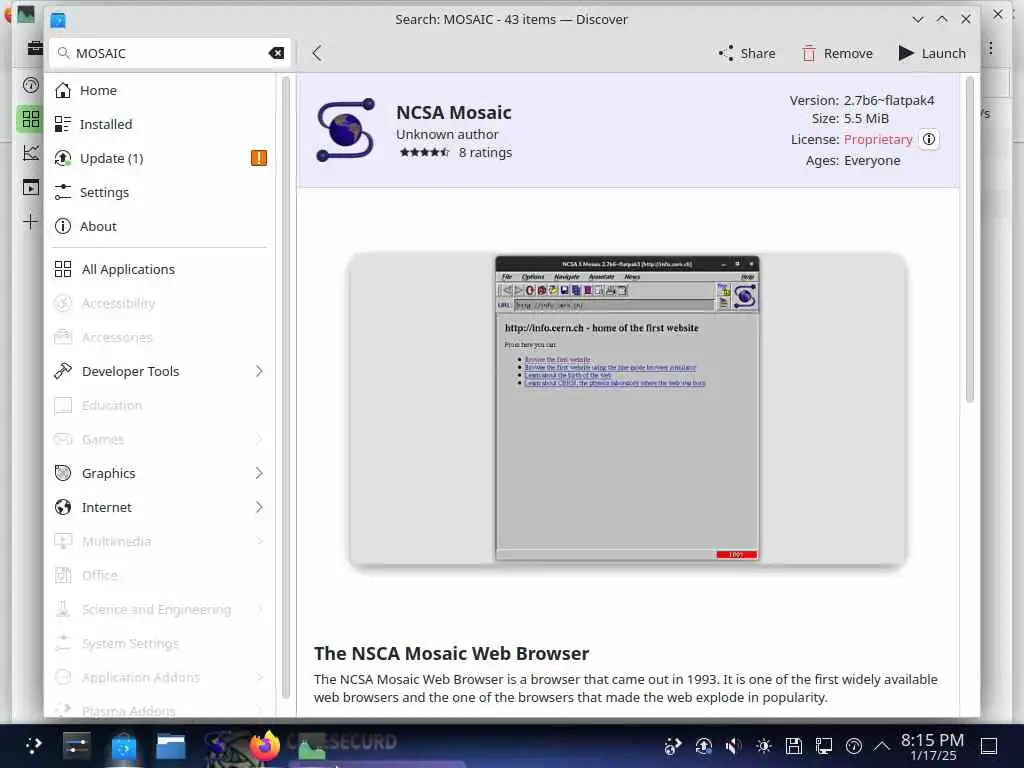Viewport: 1024px width, 768px height.
Task: Open the application launcher in the taskbar
Action: pyautogui.click(x=33, y=746)
